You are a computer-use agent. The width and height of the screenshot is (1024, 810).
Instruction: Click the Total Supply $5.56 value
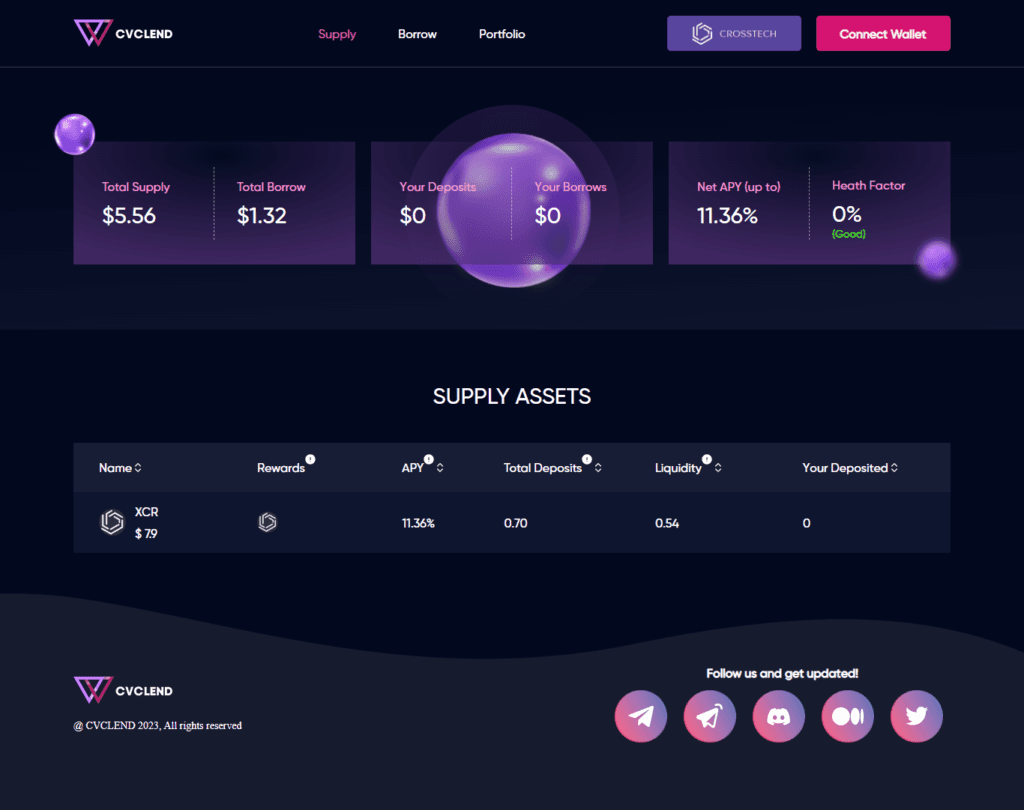[x=129, y=216]
